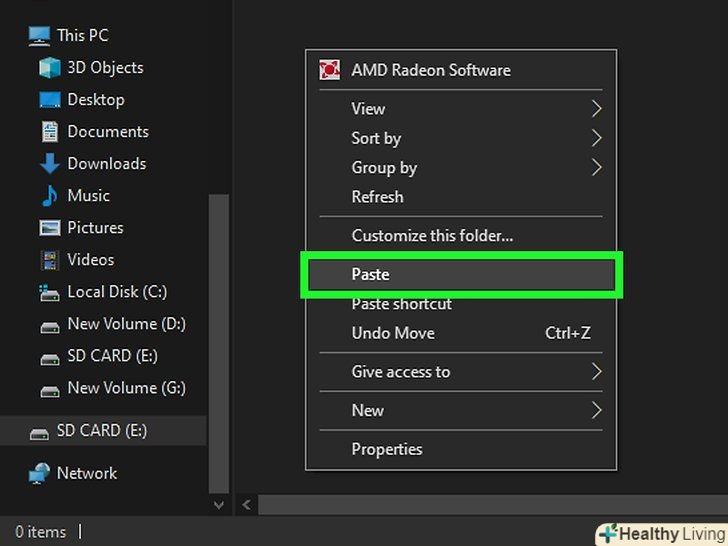Viewport: 728px width, 546px height.
Task: Click the Documents folder icon
Action: click(x=50, y=132)
